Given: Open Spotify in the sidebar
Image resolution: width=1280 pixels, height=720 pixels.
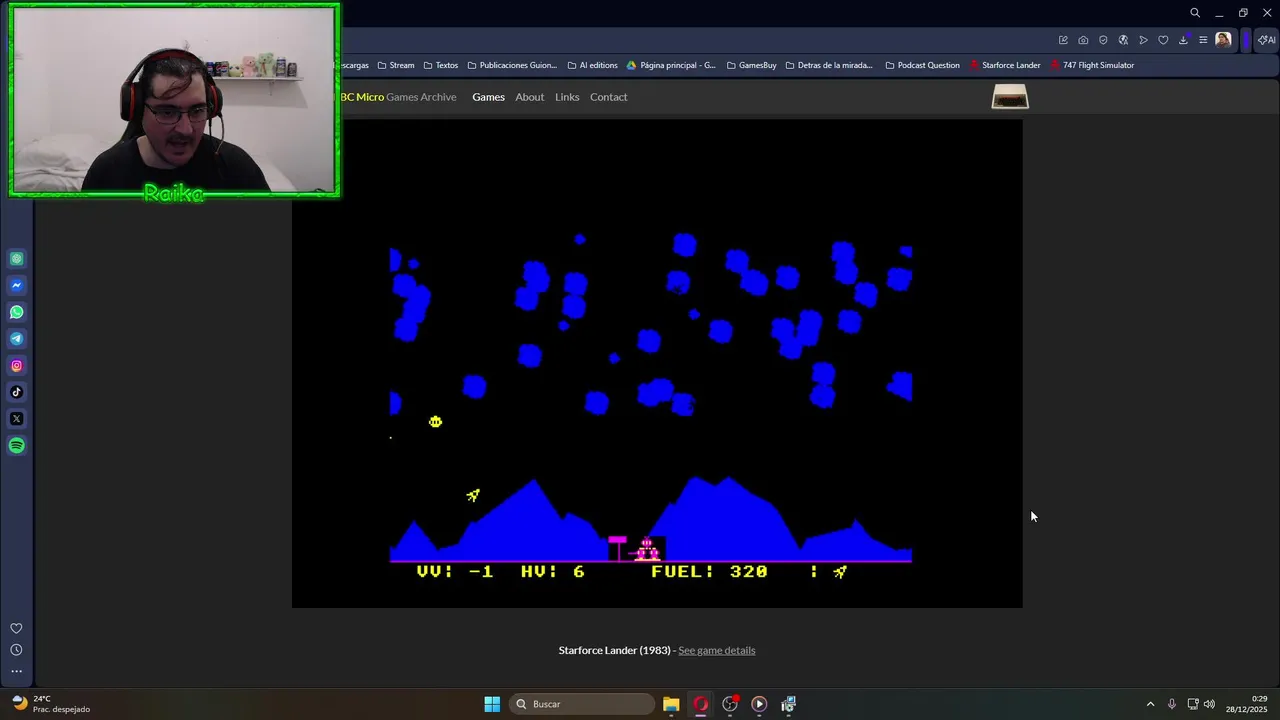Looking at the screenshot, I should (x=17, y=446).
